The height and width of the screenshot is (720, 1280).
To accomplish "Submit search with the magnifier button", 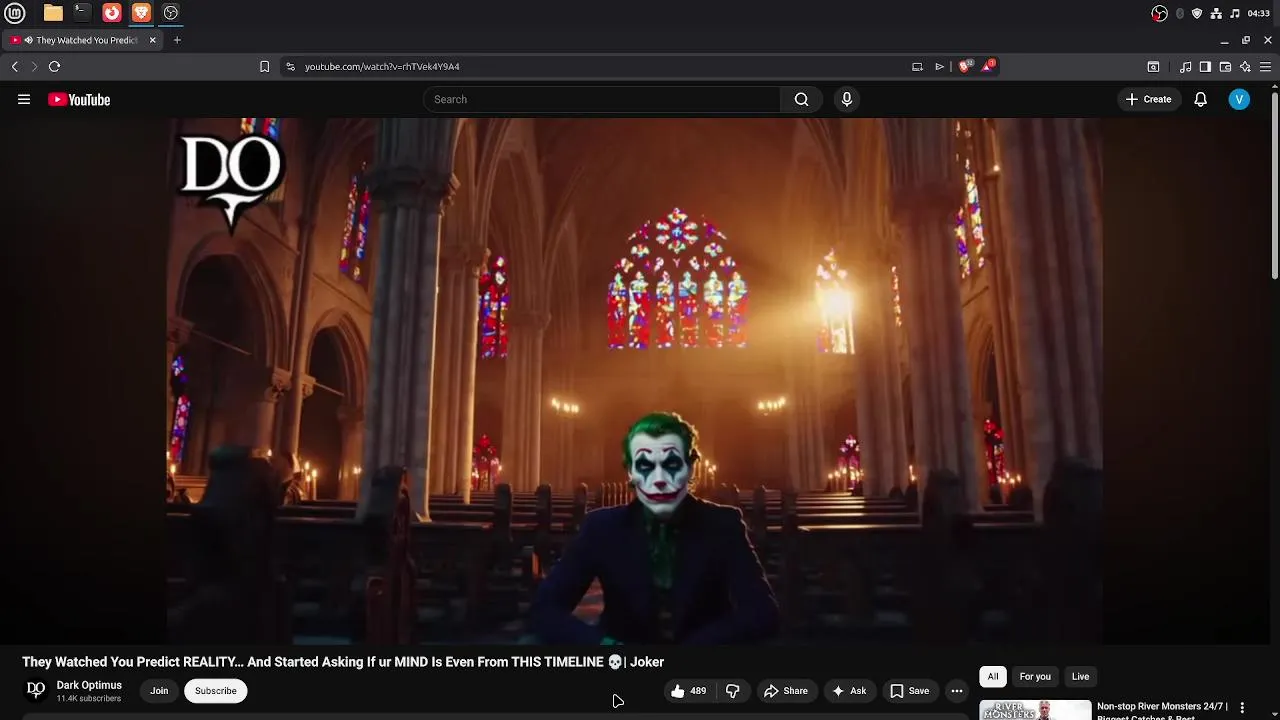I will coord(801,99).
